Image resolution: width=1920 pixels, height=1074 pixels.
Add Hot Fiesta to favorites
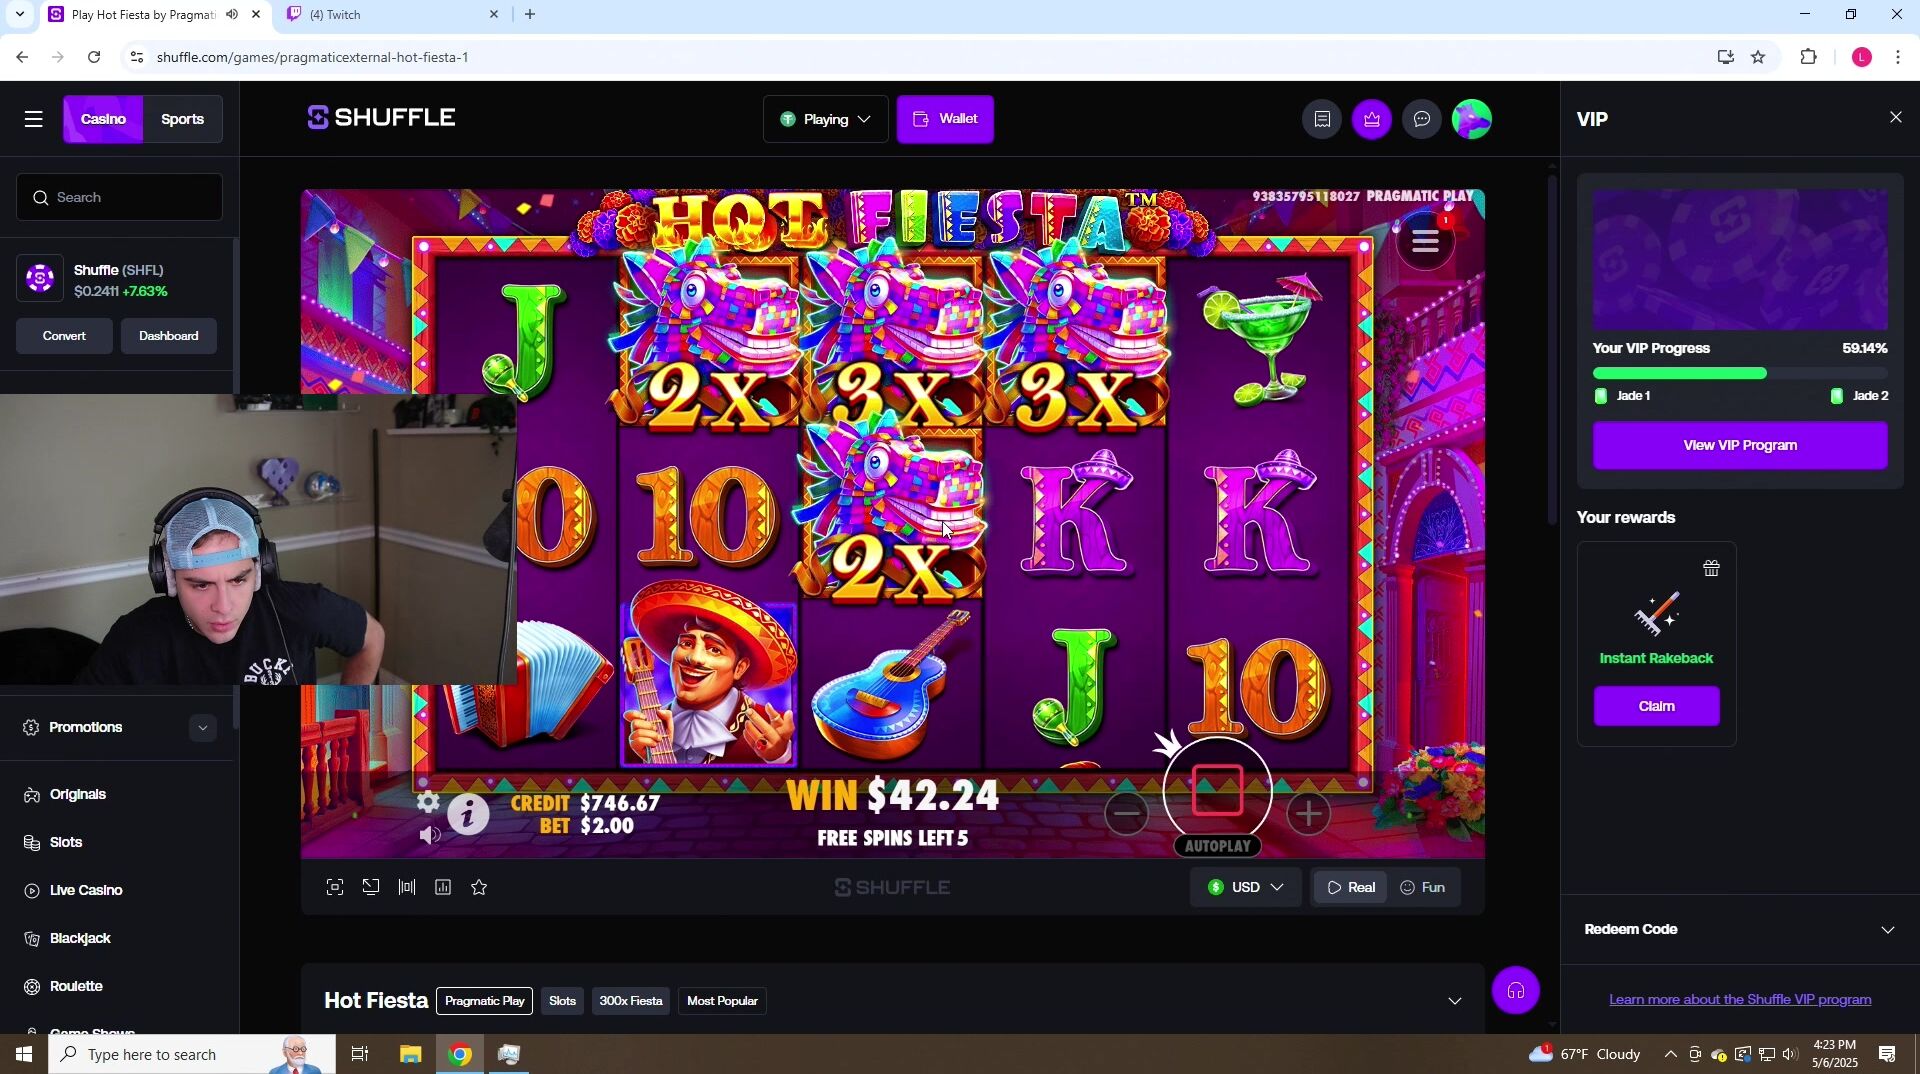(479, 887)
